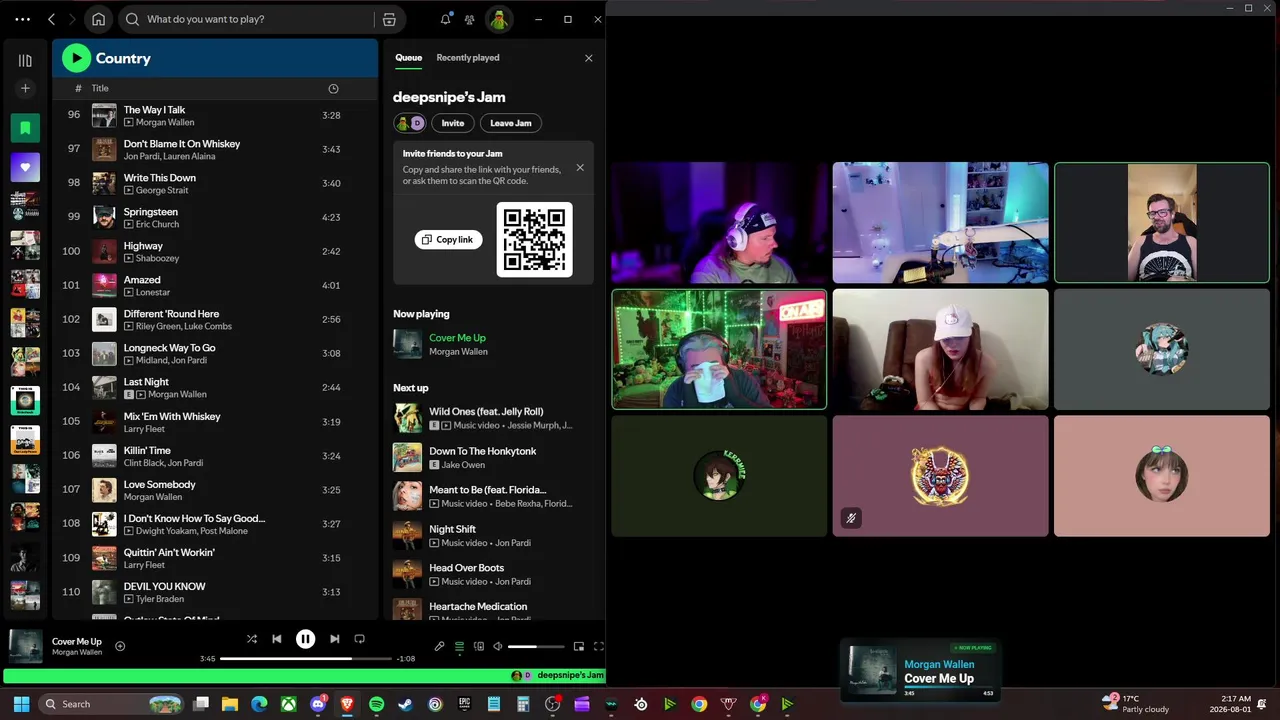View Jam participants avatars
Screen dimensions: 1280x720
pos(410,123)
